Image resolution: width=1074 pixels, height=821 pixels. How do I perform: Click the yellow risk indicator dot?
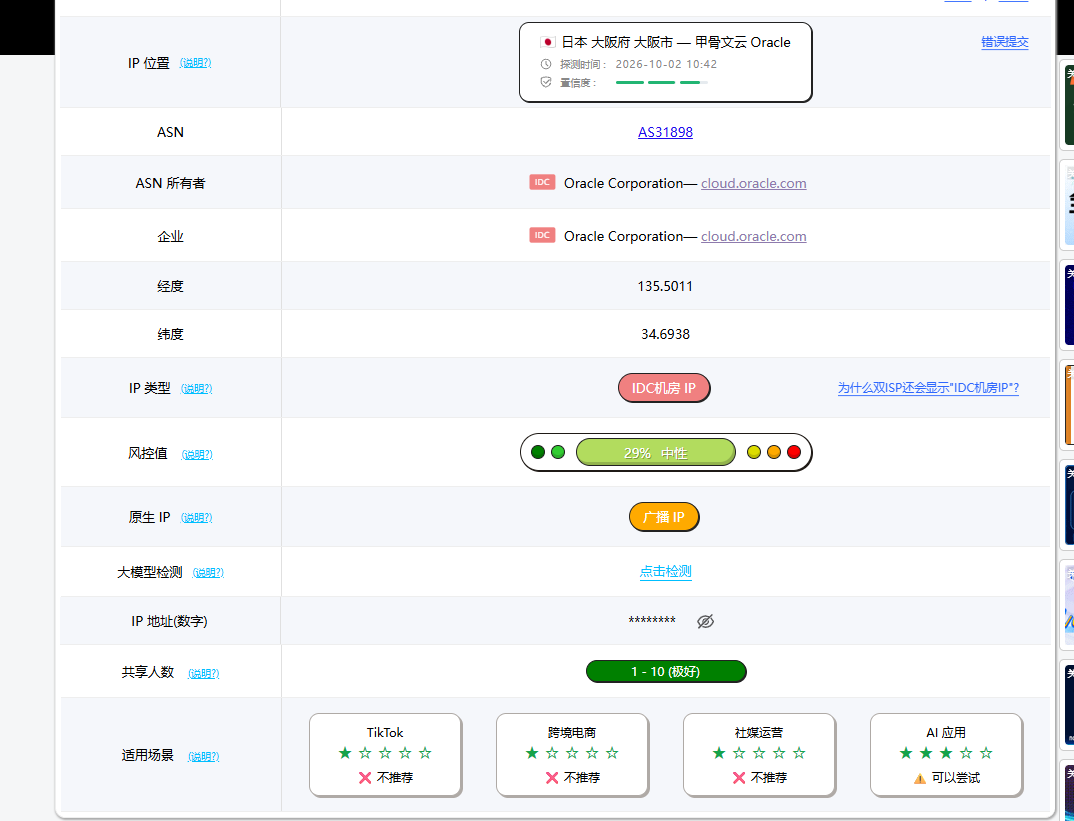coord(753,452)
